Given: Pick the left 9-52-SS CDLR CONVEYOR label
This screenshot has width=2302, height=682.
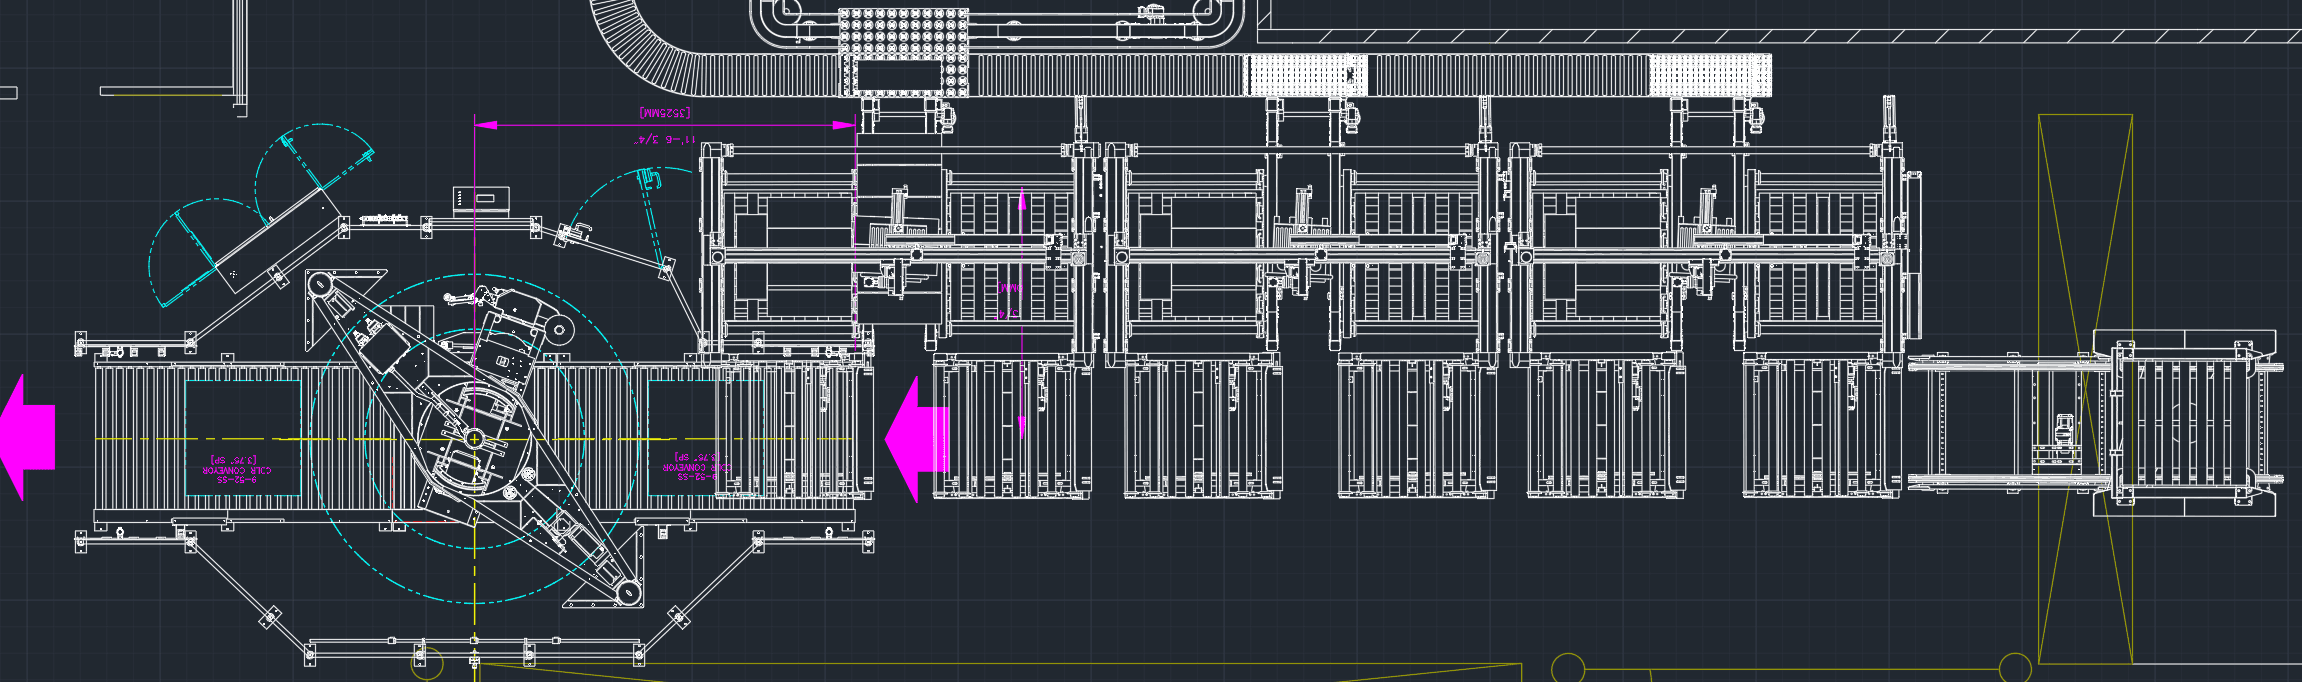Looking at the screenshot, I should point(237,469).
